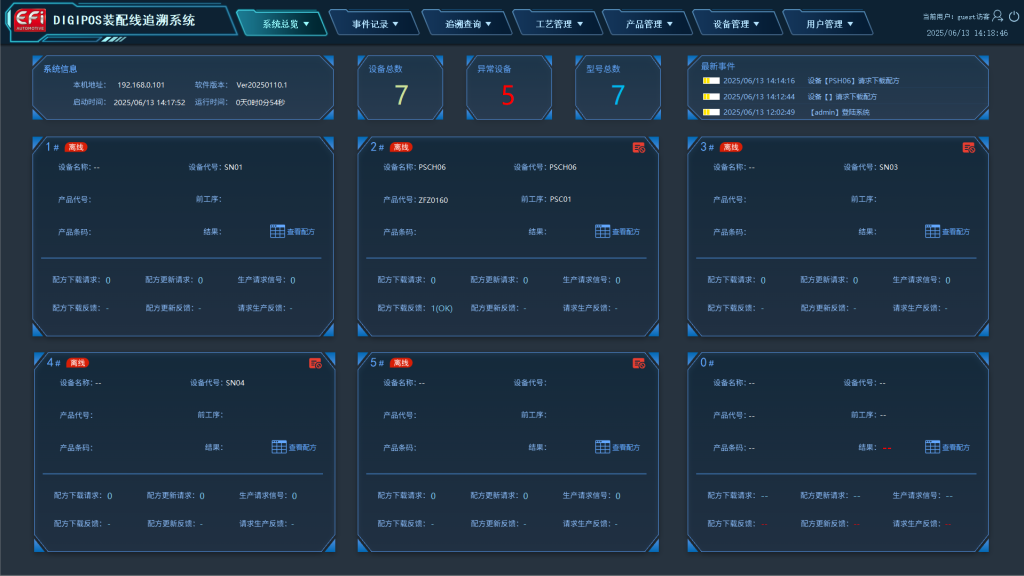Click the 系统信息 panel heading

pos(60,69)
